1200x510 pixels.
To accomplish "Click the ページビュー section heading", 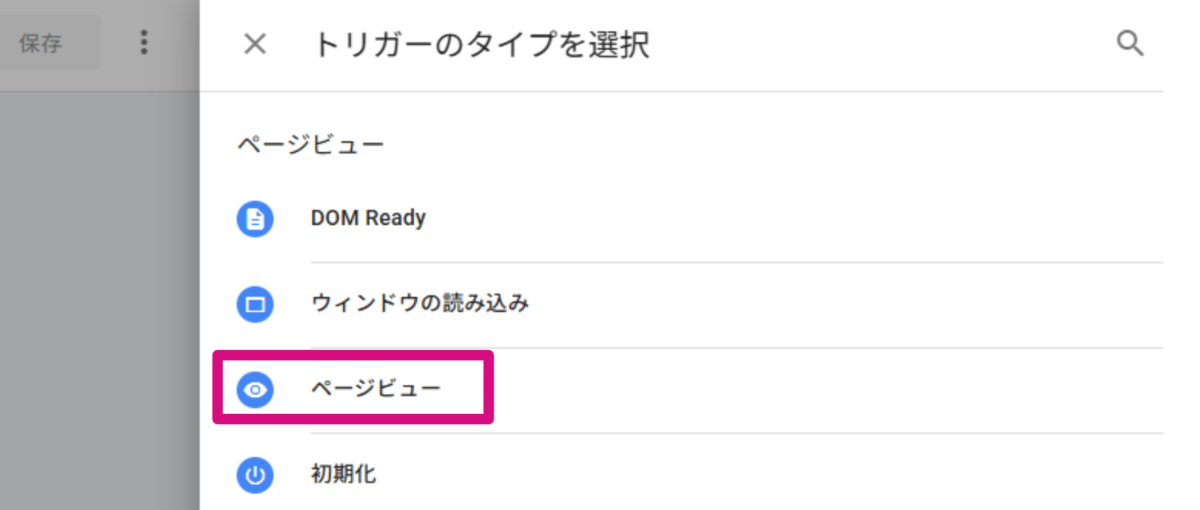I will pyautogui.click(x=310, y=146).
